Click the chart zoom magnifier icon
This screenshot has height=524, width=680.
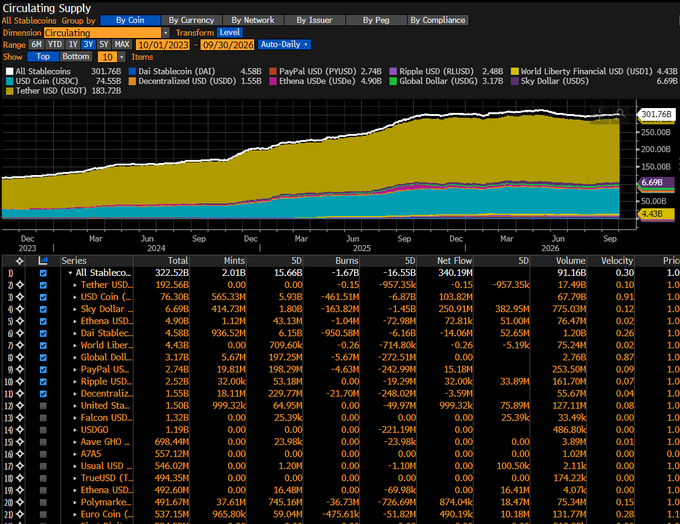(620, 114)
